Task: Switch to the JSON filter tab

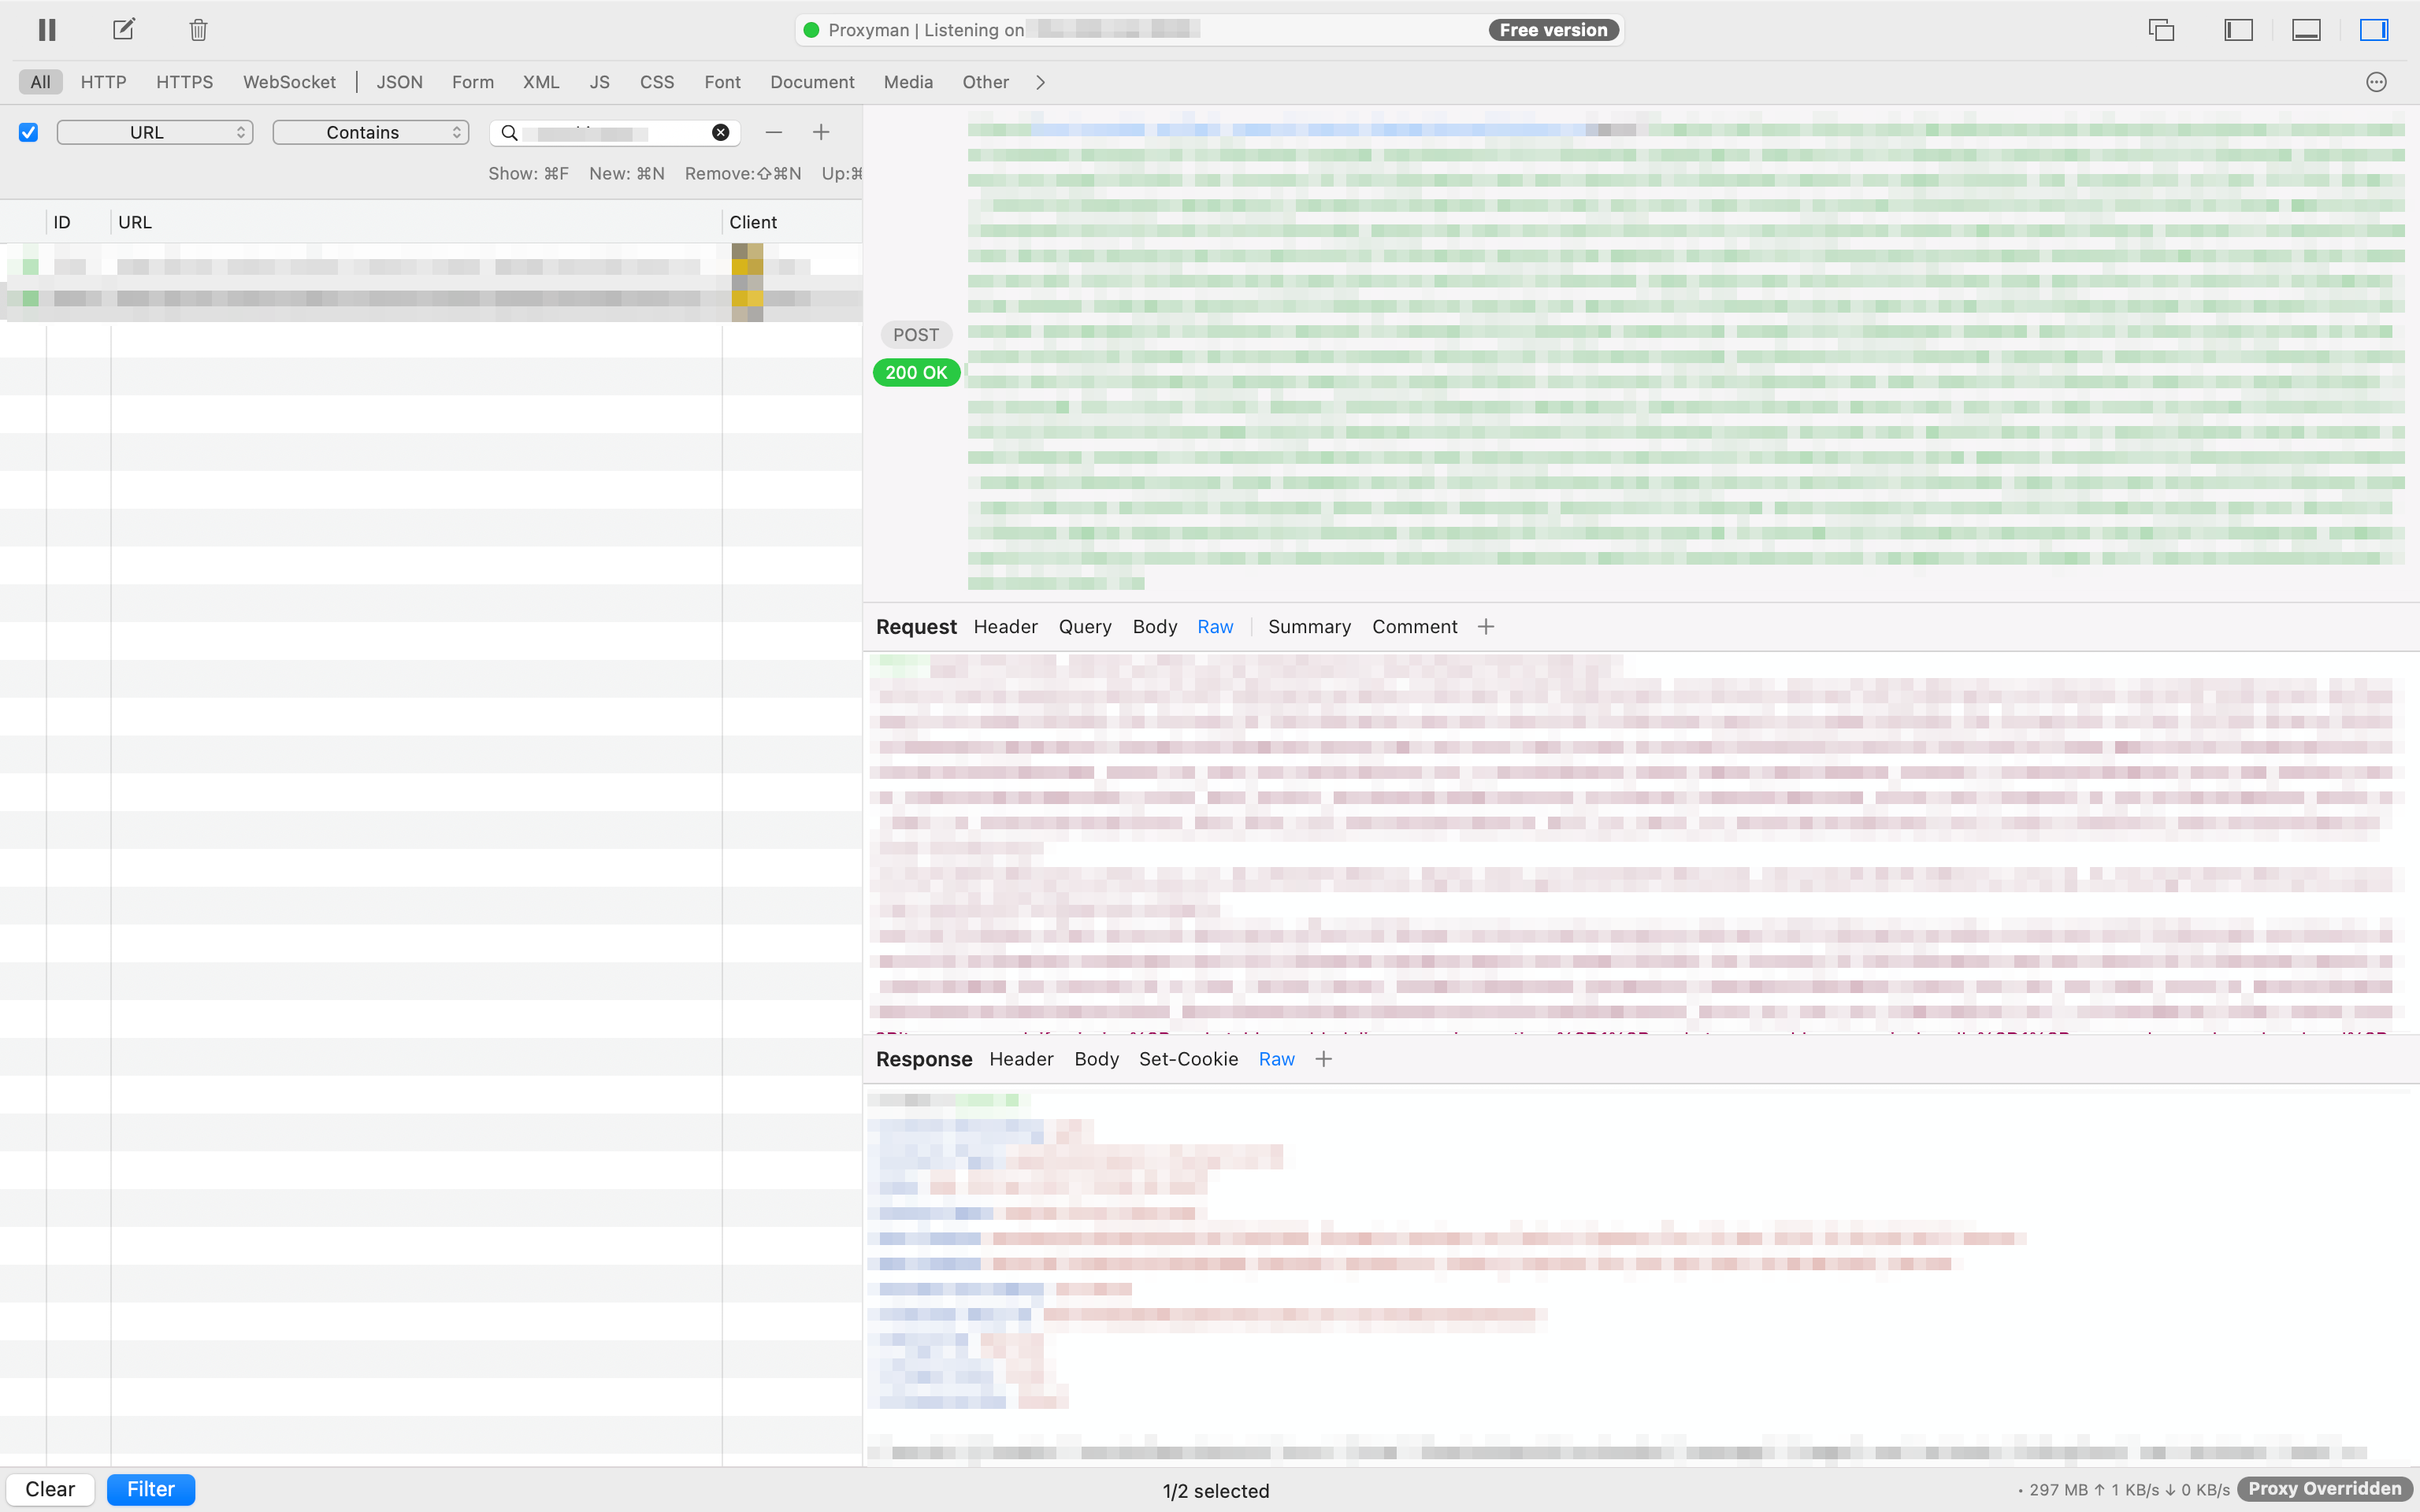Action: click(399, 82)
